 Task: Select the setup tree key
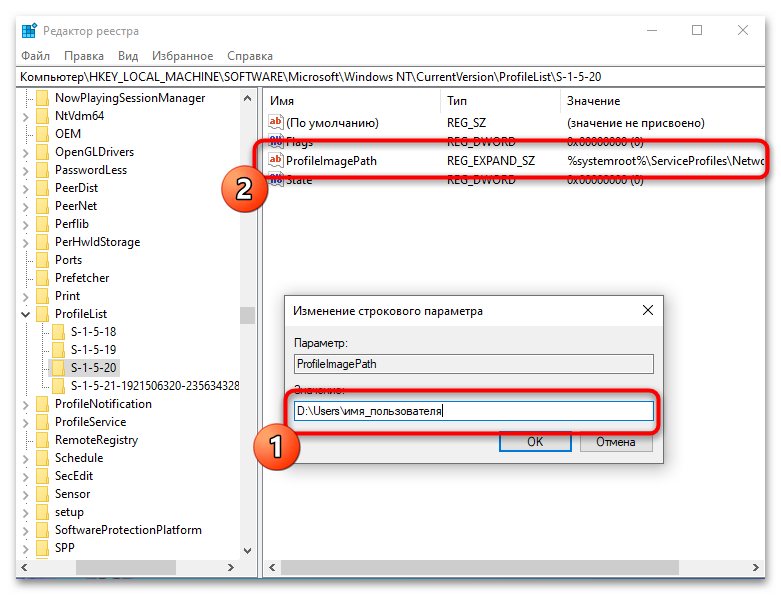pos(69,512)
